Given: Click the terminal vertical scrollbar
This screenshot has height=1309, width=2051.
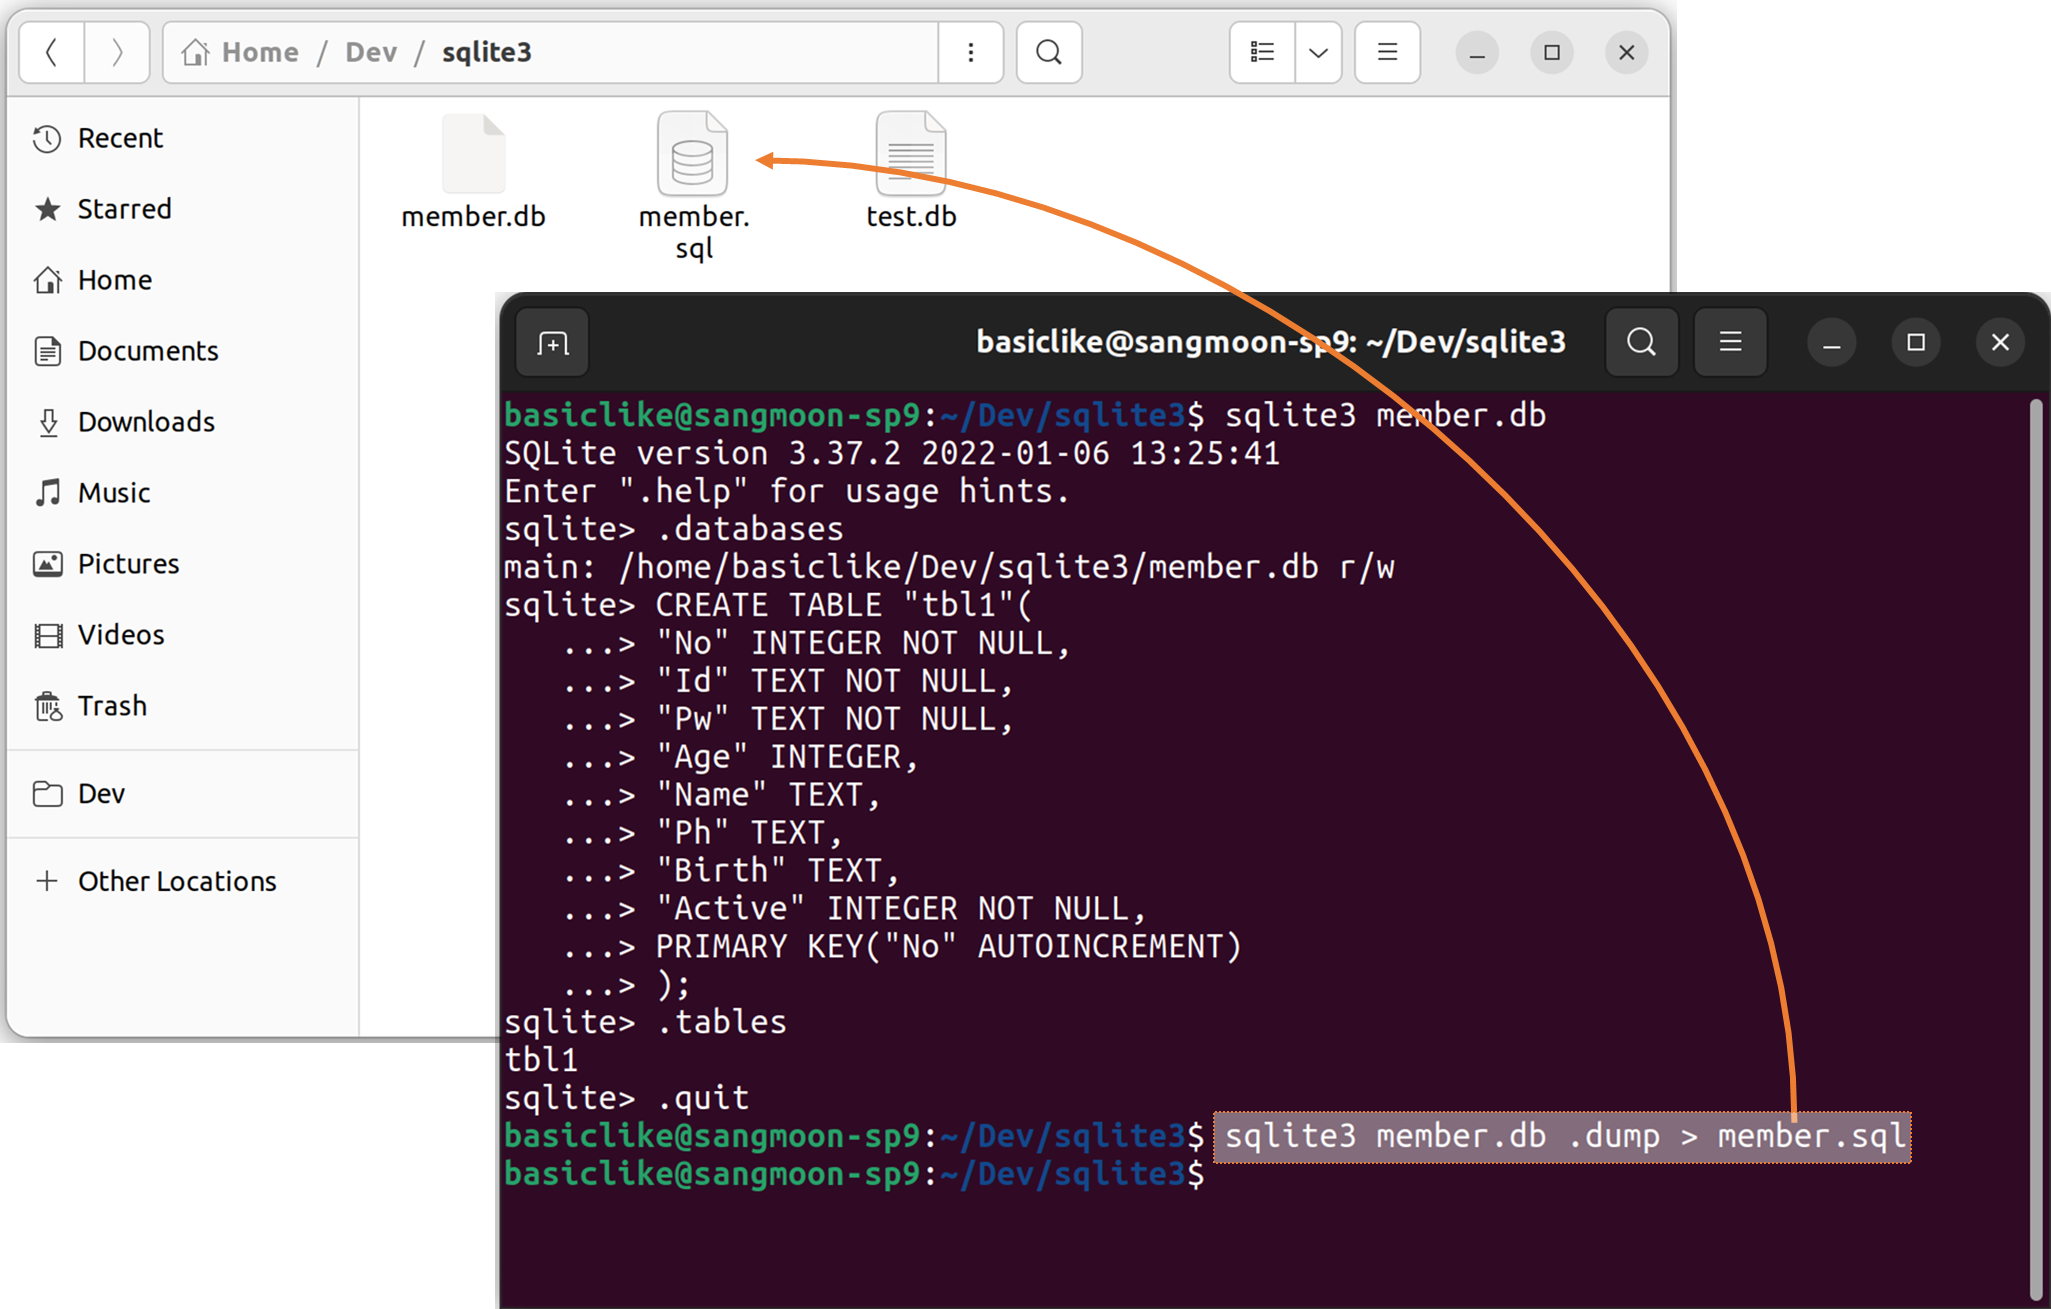Looking at the screenshot, I should (x=2036, y=850).
